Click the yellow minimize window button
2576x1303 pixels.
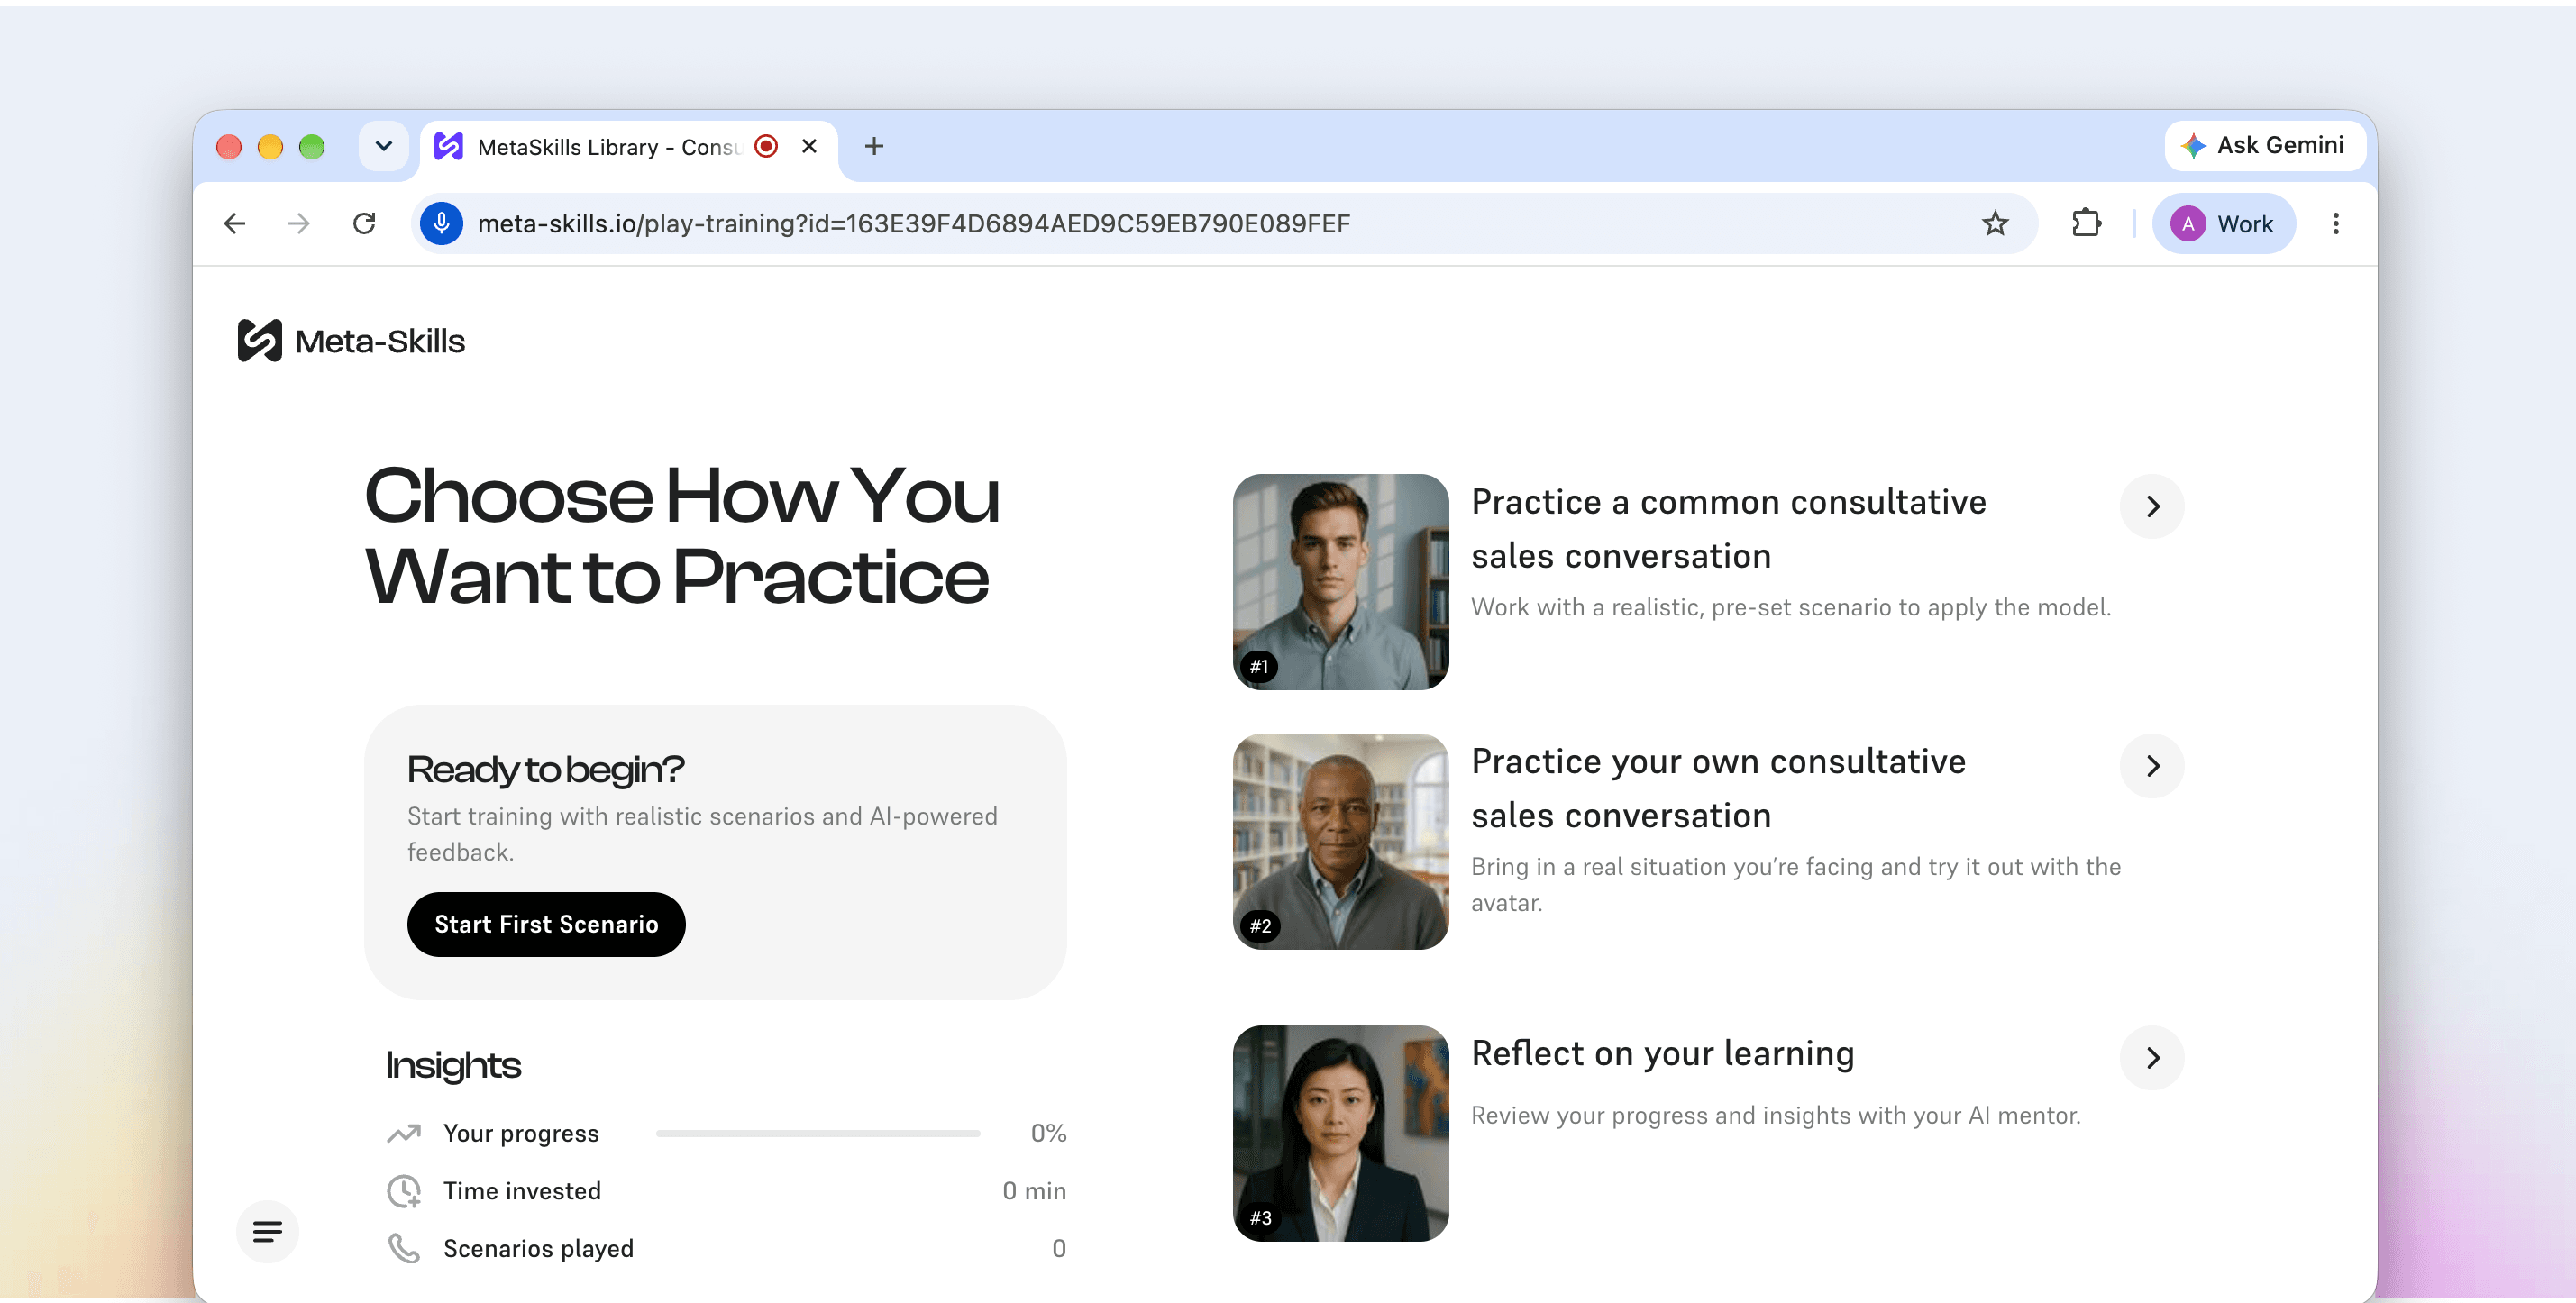[x=270, y=146]
